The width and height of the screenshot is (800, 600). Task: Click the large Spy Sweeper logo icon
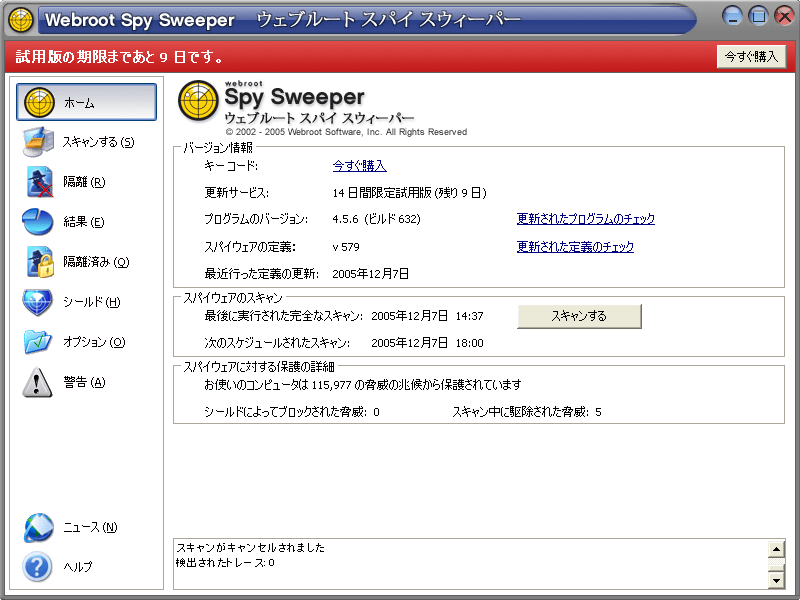(198, 102)
